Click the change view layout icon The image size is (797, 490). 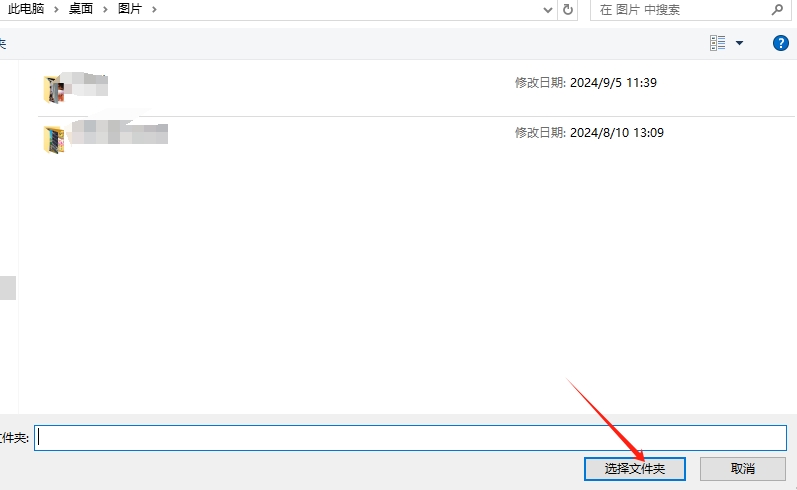tap(717, 43)
